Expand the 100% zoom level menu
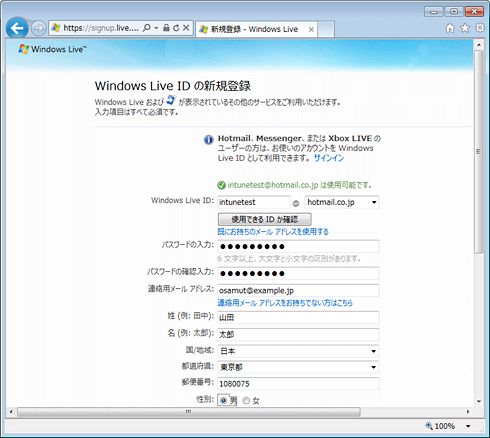 point(468,426)
